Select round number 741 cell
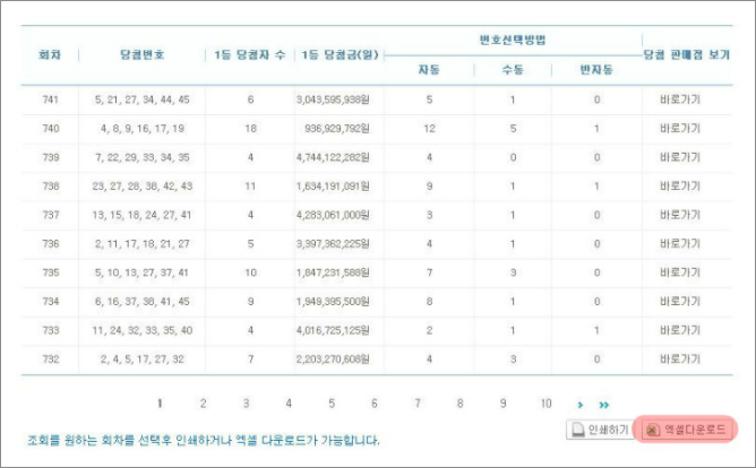 click(51, 99)
